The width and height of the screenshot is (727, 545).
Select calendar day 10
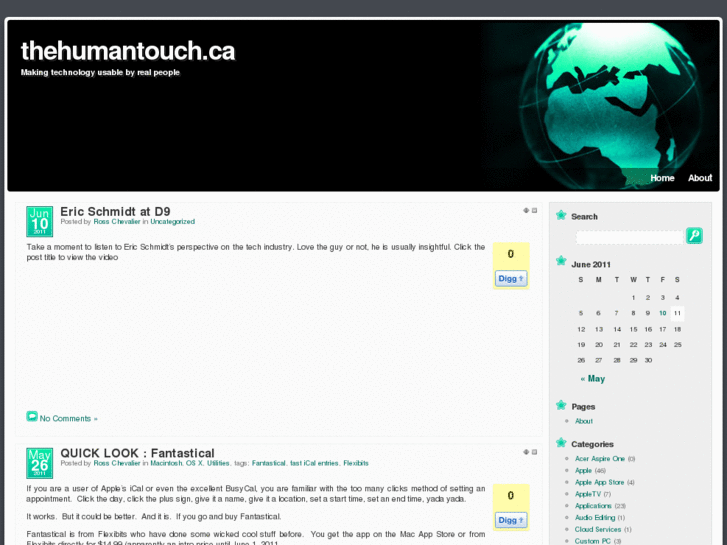point(663,314)
